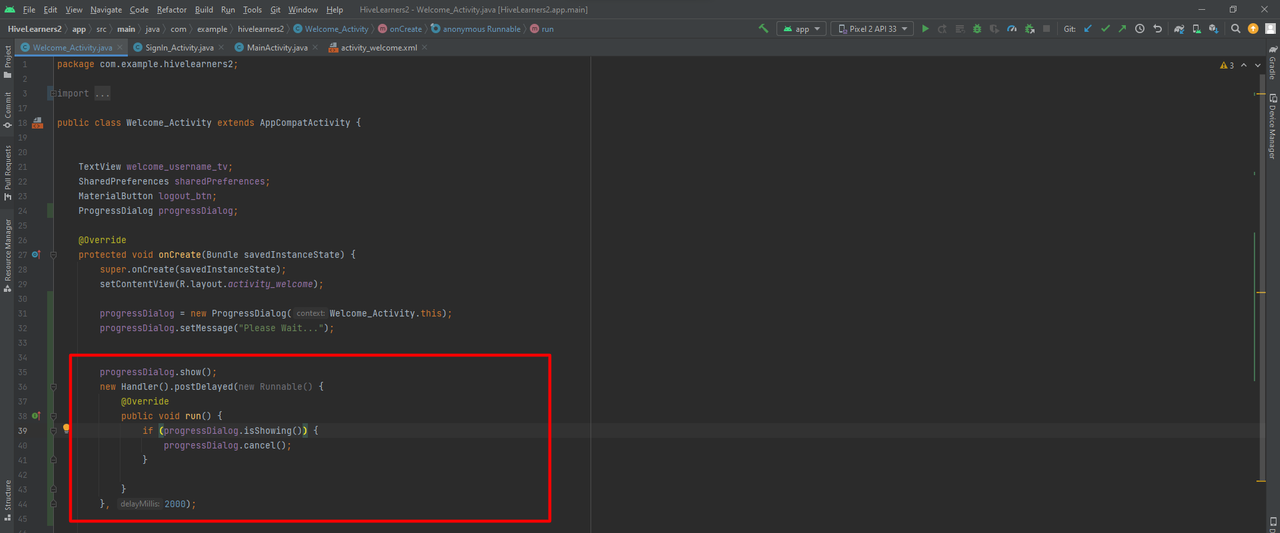Open the warnings indicator showing 3
The height and width of the screenshot is (533, 1280).
pos(1227,65)
